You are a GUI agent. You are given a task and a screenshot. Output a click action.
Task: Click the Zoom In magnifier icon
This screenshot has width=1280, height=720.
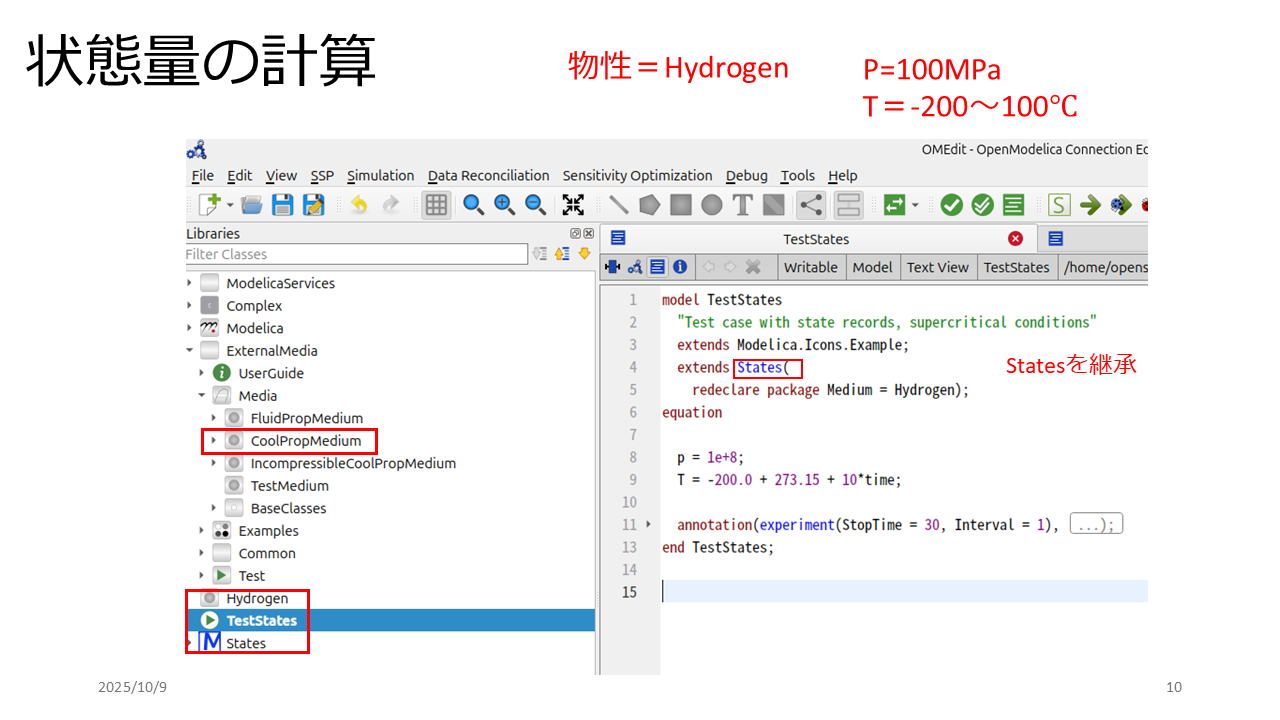[504, 205]
